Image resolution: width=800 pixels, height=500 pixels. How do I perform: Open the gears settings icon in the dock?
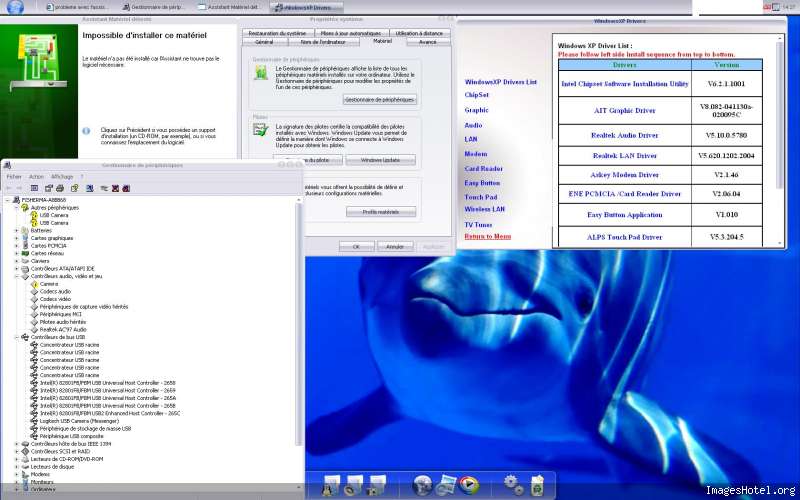(513, 485)
